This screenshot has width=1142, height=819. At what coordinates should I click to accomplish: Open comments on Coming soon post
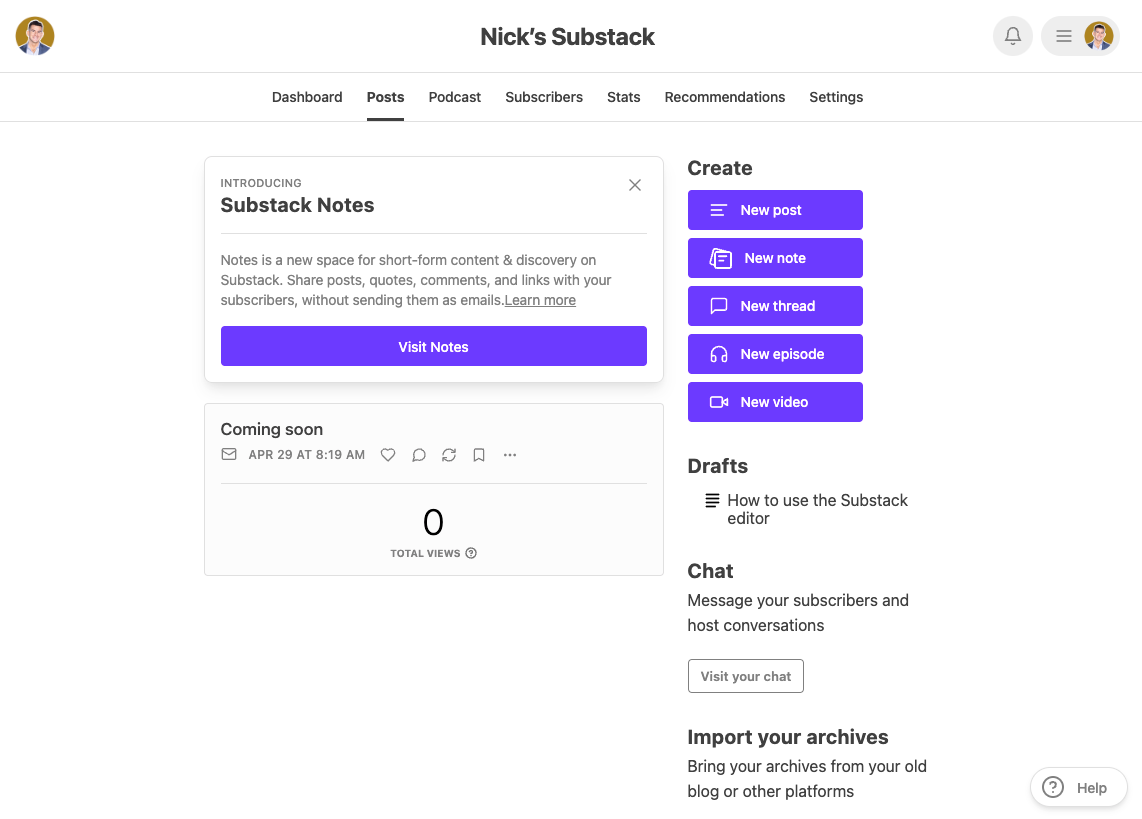419,455
